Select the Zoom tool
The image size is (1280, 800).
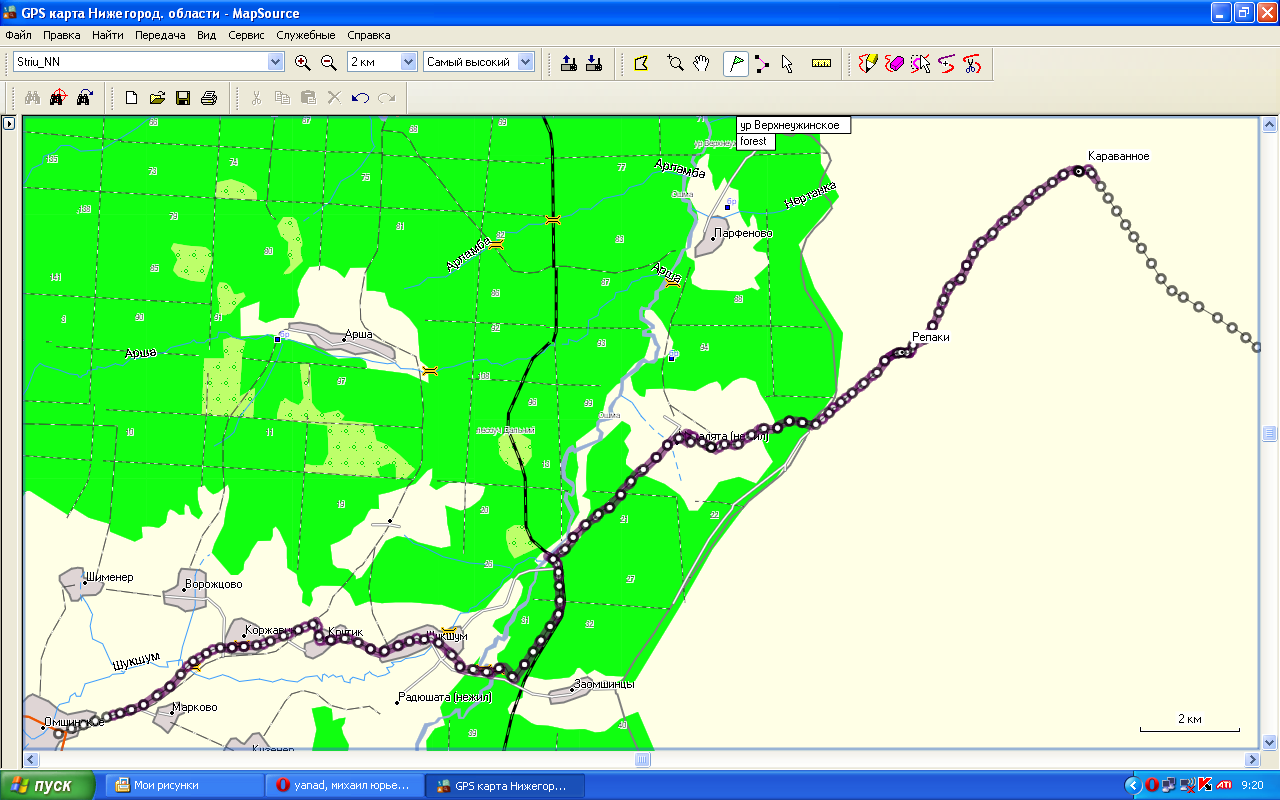[x=675, y=63]
